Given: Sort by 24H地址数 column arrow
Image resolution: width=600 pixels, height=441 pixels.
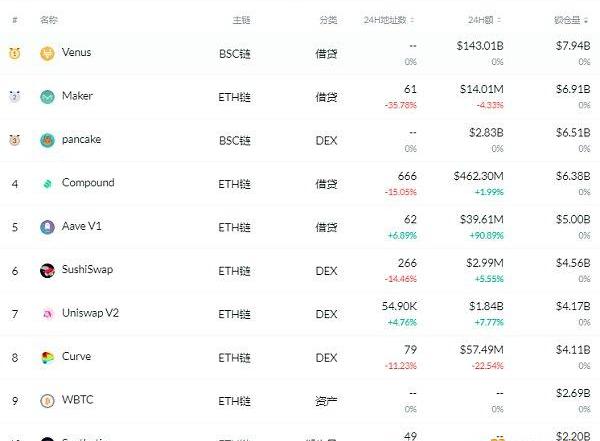Looking at the screenshot, I should pyautogui.click(x=414, y=20).
